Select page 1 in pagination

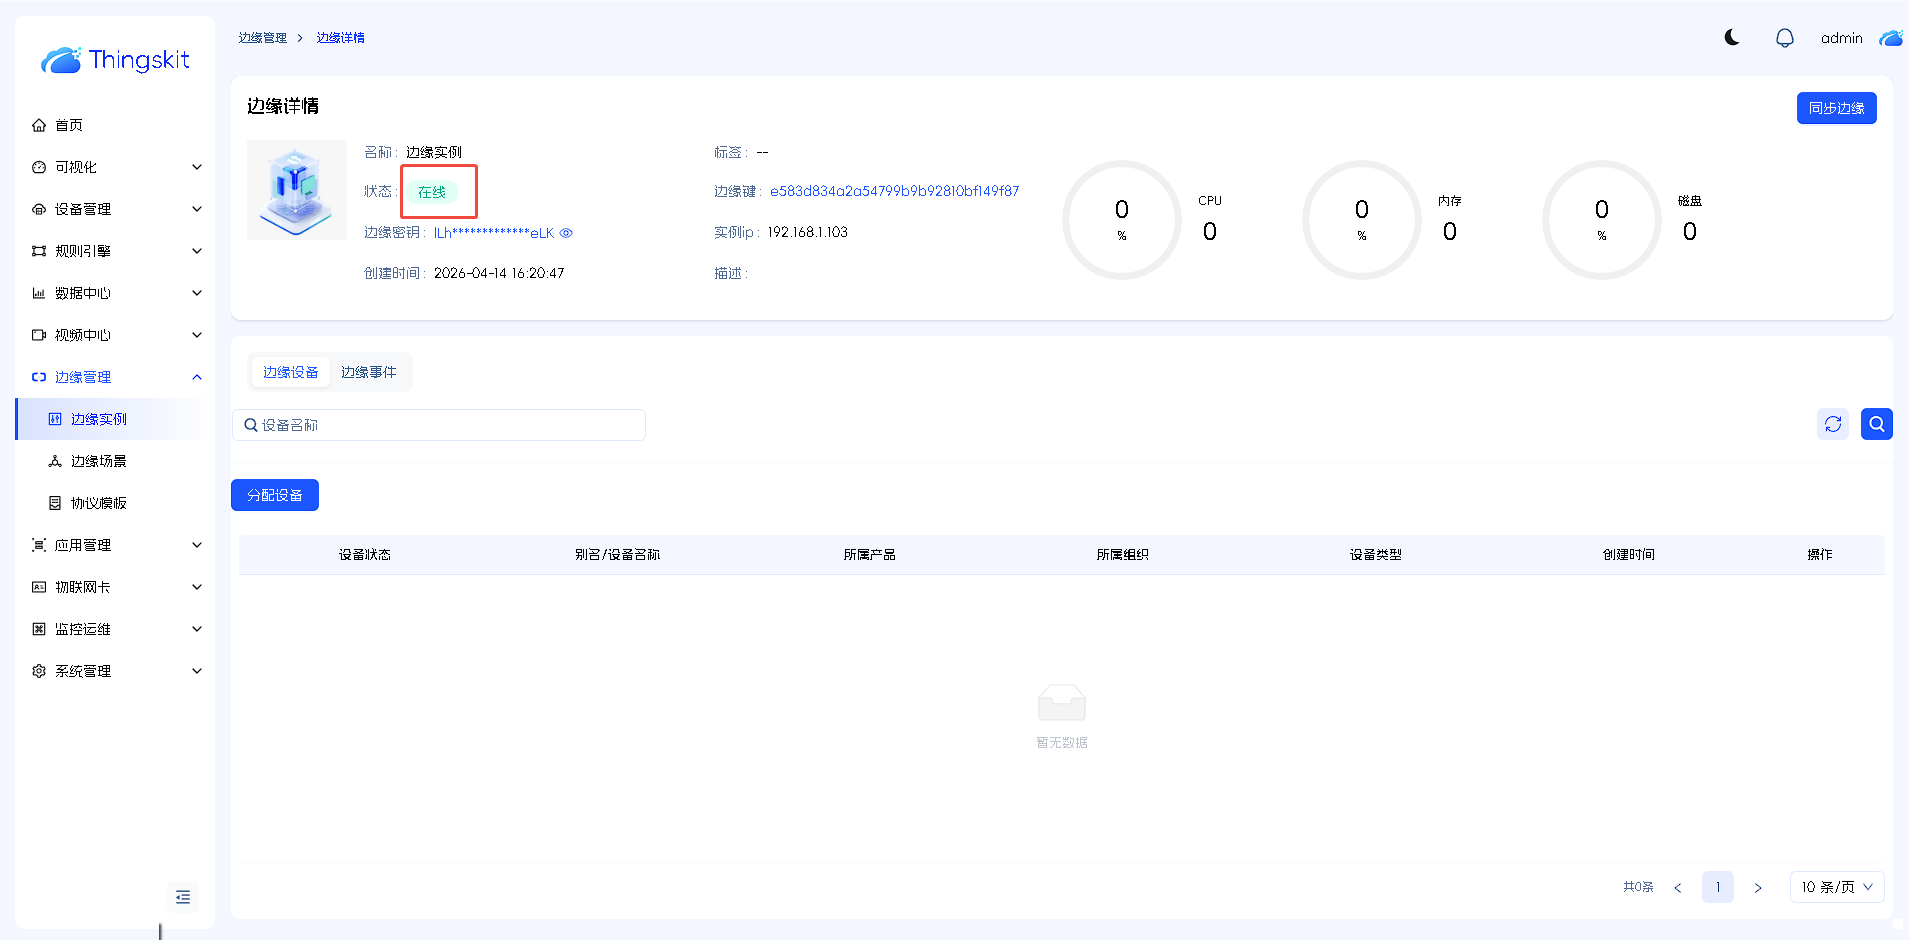(1718, 887)
